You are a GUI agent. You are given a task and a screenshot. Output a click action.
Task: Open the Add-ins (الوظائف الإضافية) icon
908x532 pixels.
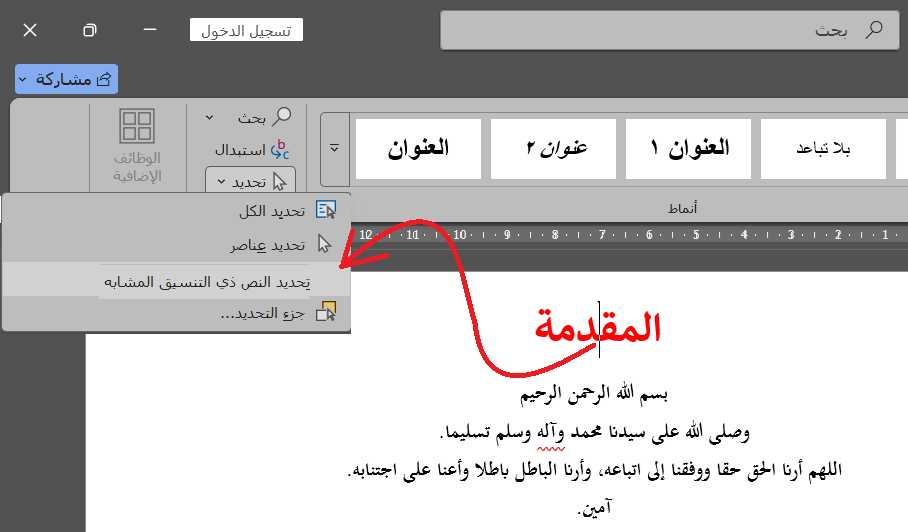[137, 128]
